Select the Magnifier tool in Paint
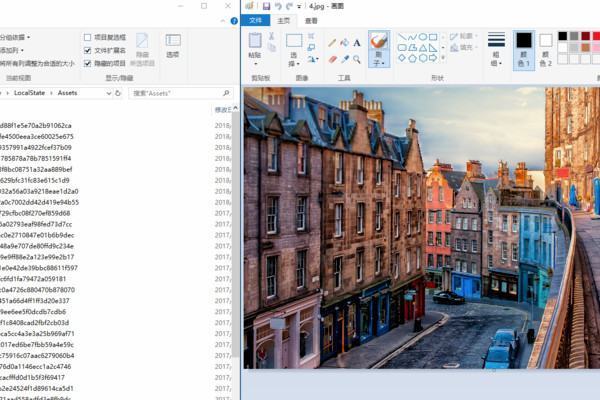The height and width of the screenshot is (400, 600). pos(357,59)
